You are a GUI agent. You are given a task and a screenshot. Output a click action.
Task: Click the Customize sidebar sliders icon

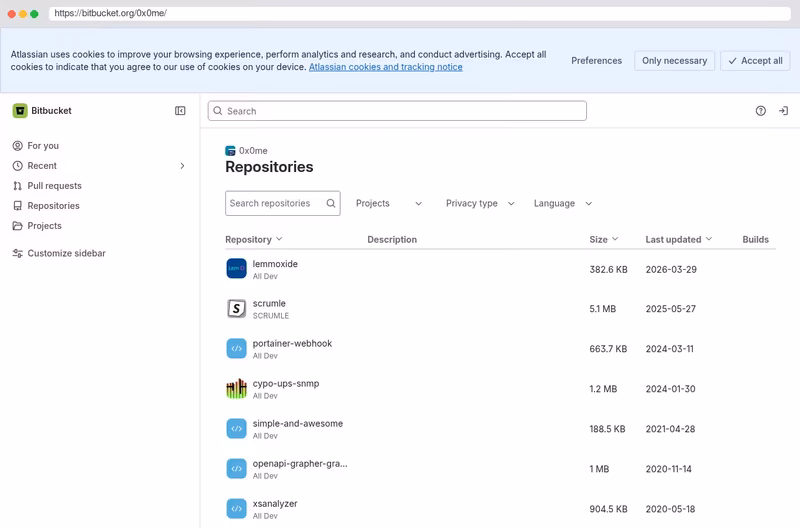(x=17, y=253)
